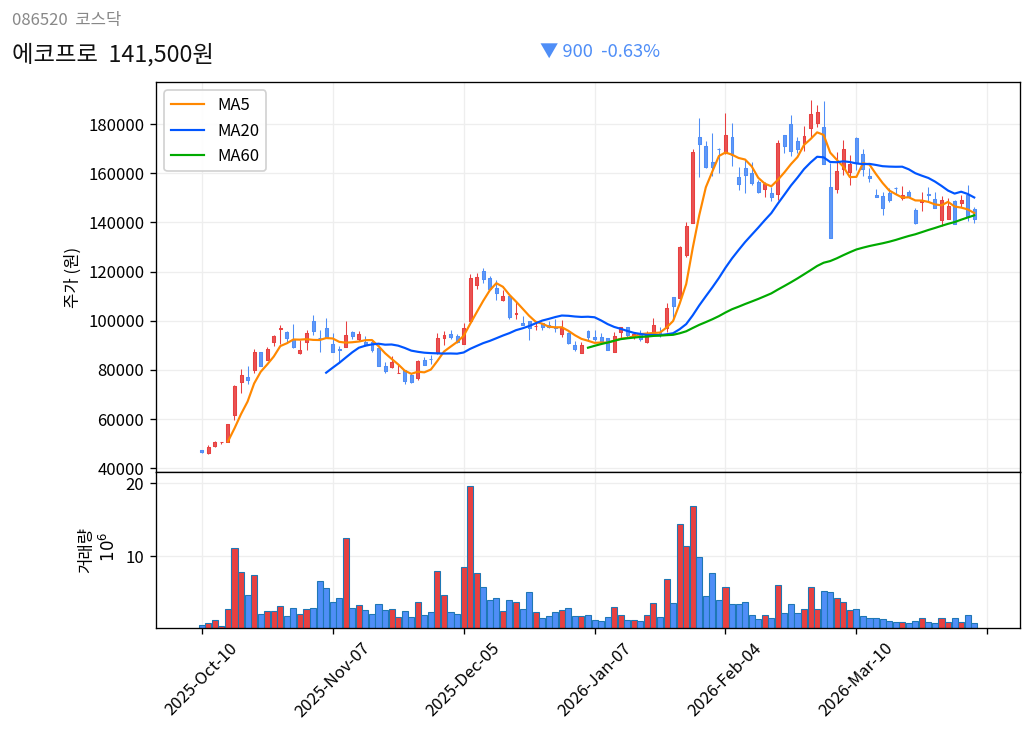1032x733 pixels.
Task: Click the 180000 price axis tick
Action: click(118, 125)
